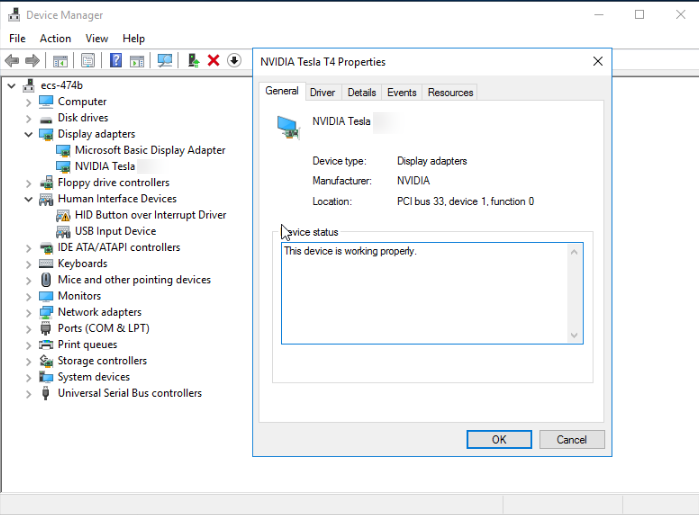Viewport: 699px width, 515px height.
Task: Expand the Print queues node
Action: 29,345
